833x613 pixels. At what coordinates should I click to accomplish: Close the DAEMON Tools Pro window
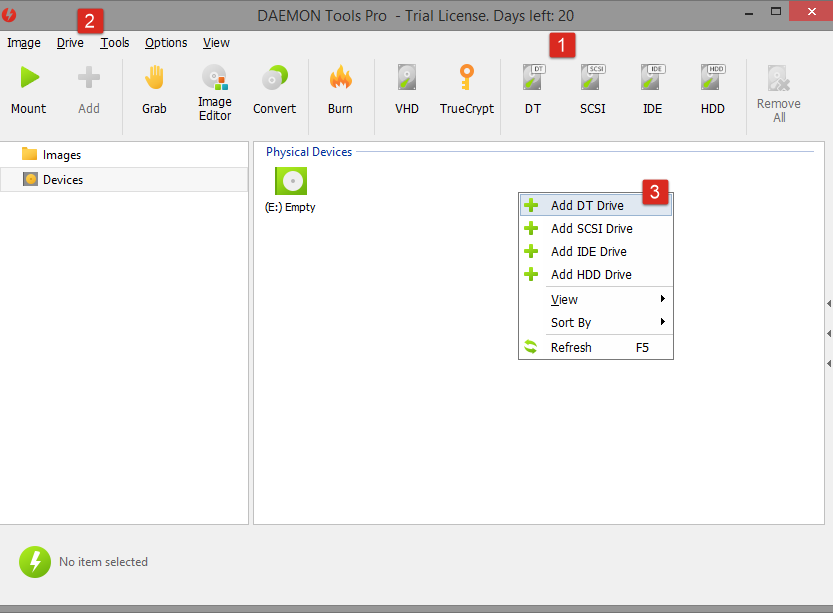coord(811,12)
